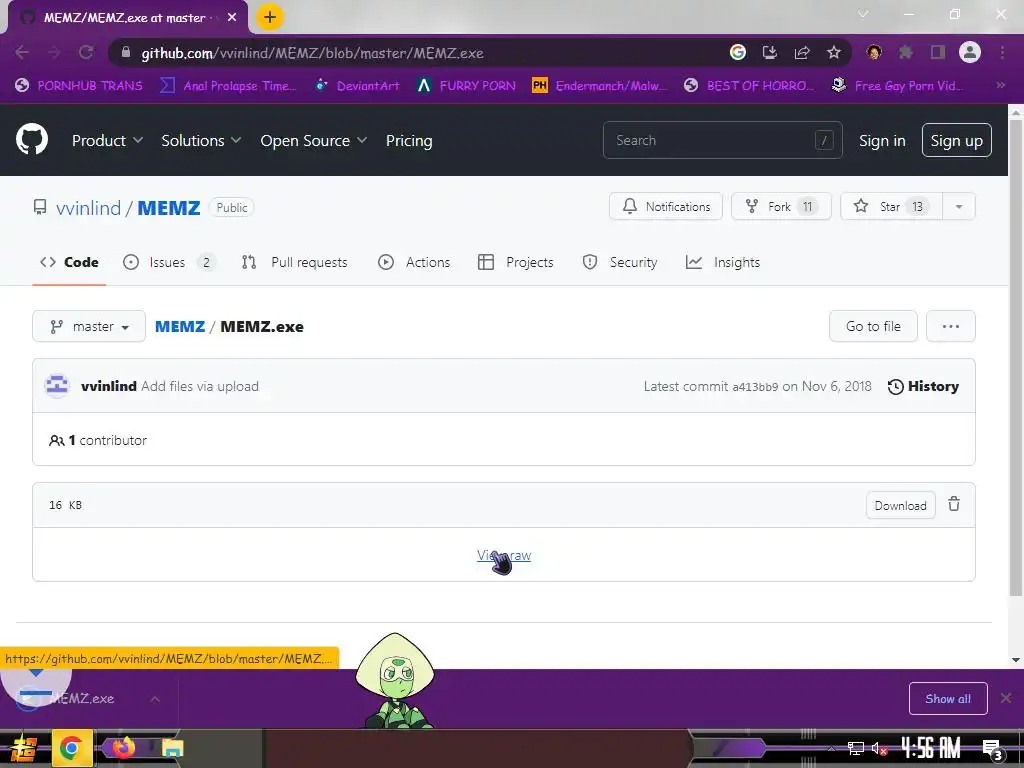The width and height of the screenshot is (1024, 768).
Task: Click the Show all downloads button
Action: pos(948,699)
